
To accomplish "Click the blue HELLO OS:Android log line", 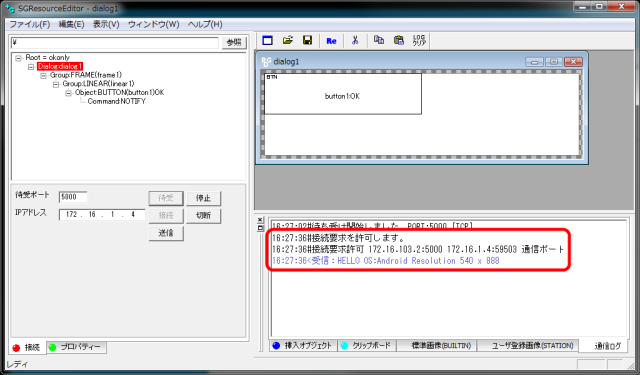I will (x=385, y=261).
